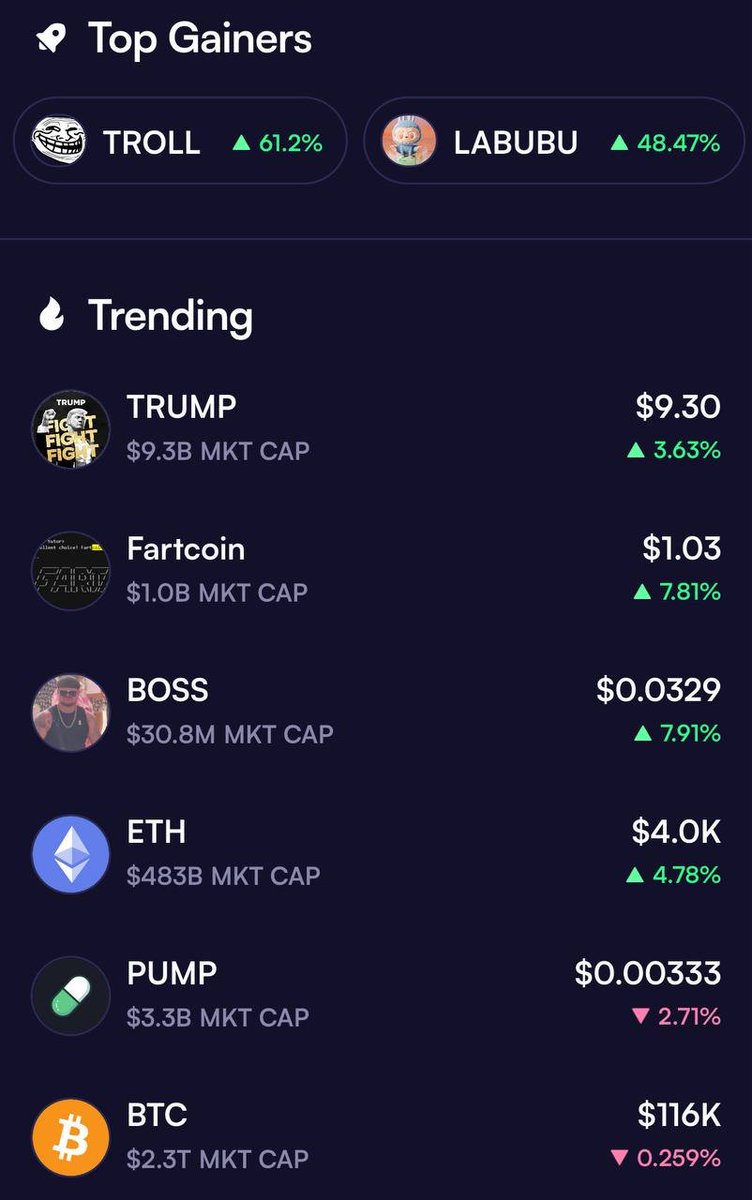The height and width of the screenshot is (1200, 752).
Task: Open the TRUMP token logo
Action: 71,429
